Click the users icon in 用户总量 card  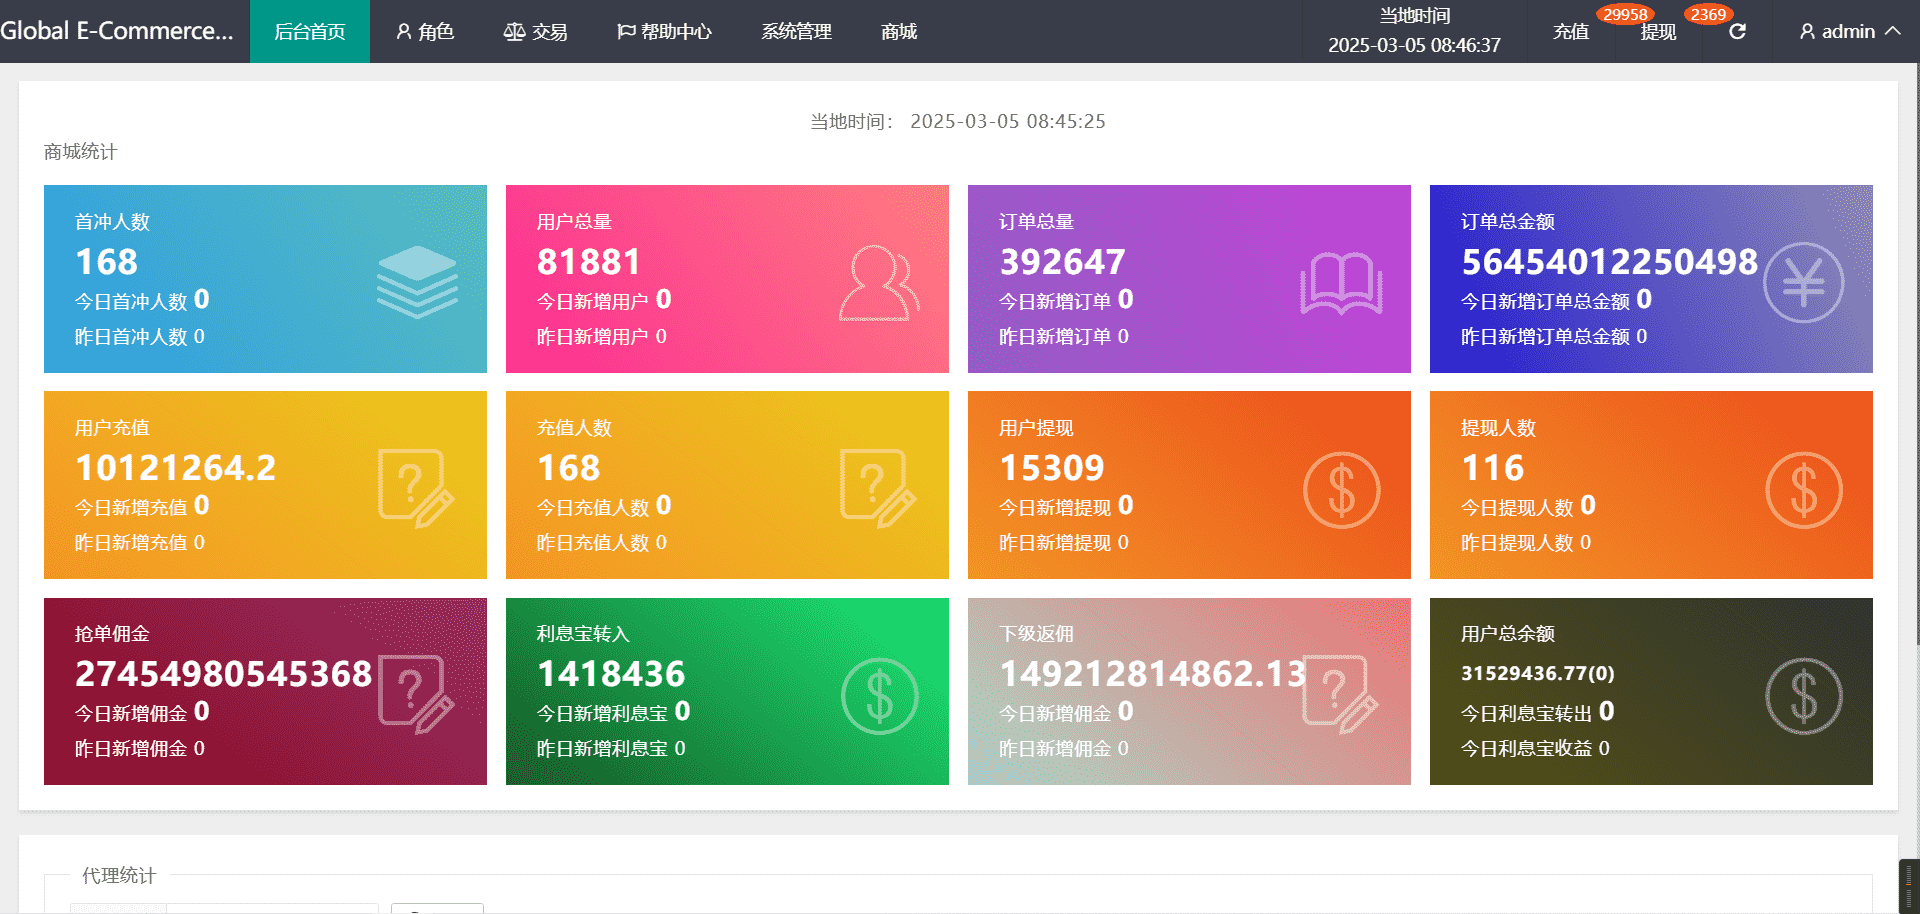[x=878, y=283]
